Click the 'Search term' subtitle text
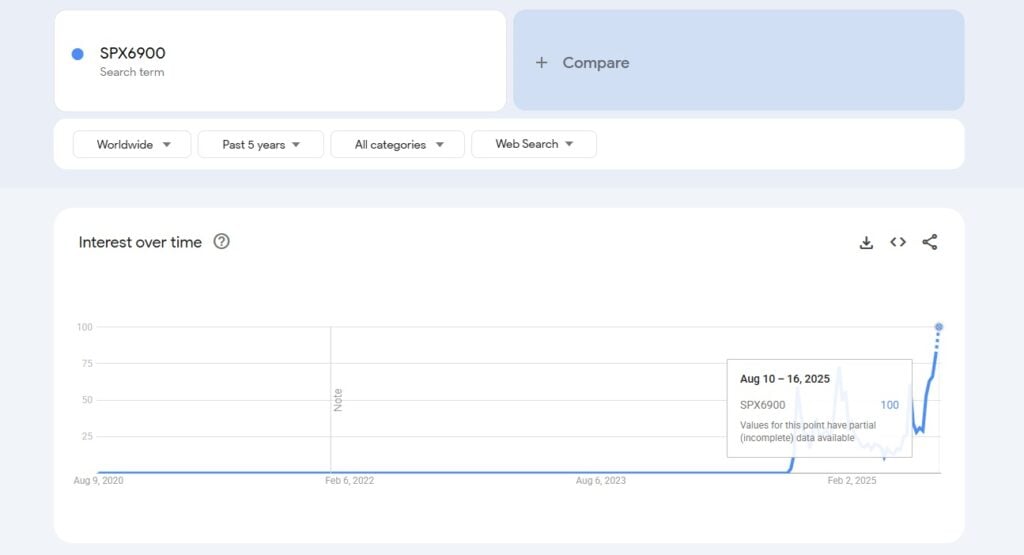Viewport: 1024px width, 555px height. pos(132,72)
